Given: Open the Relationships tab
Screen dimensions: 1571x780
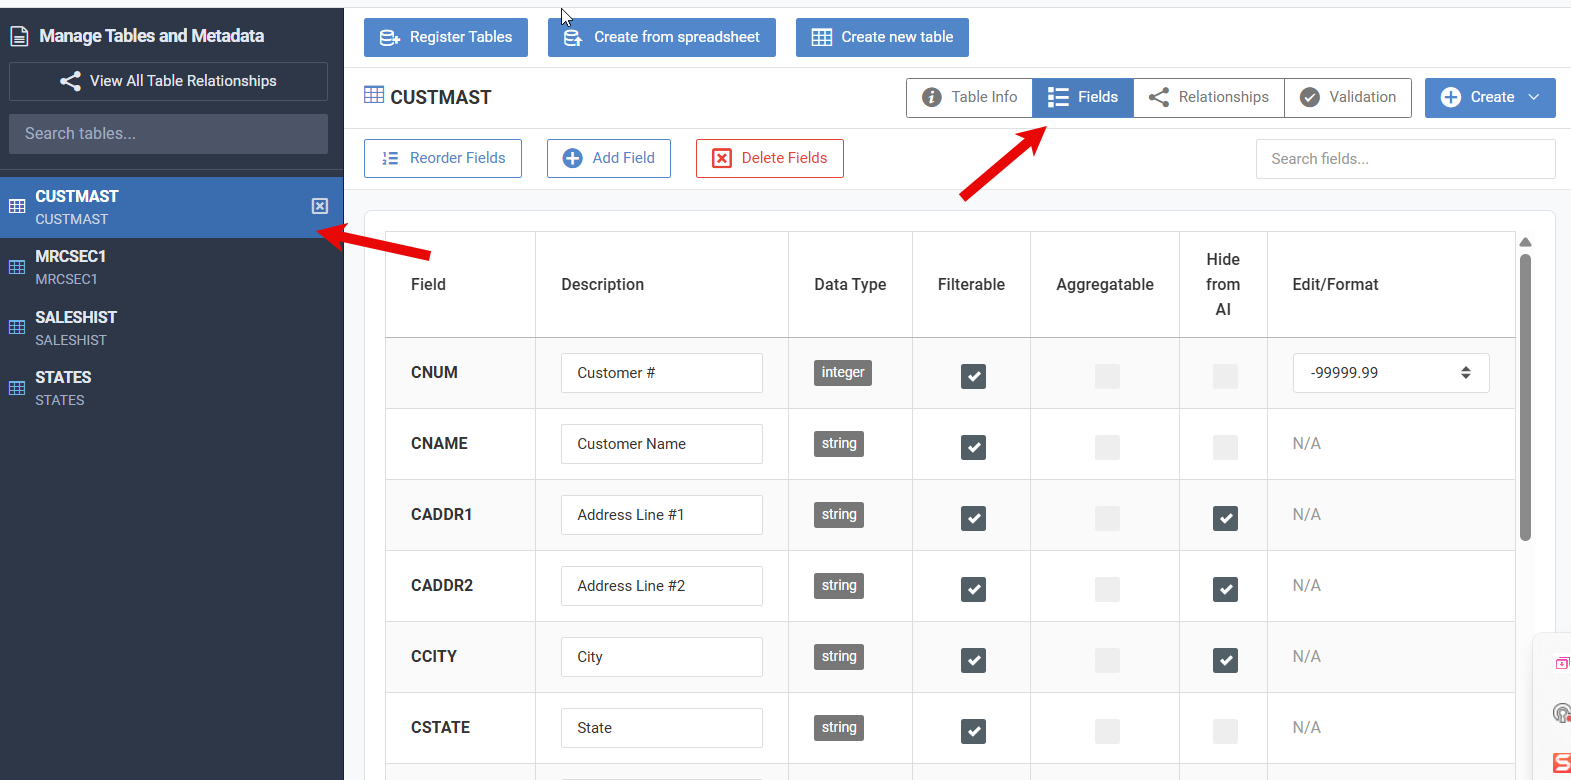Looking at the screenshot, I should click(x=1209, y=97).
